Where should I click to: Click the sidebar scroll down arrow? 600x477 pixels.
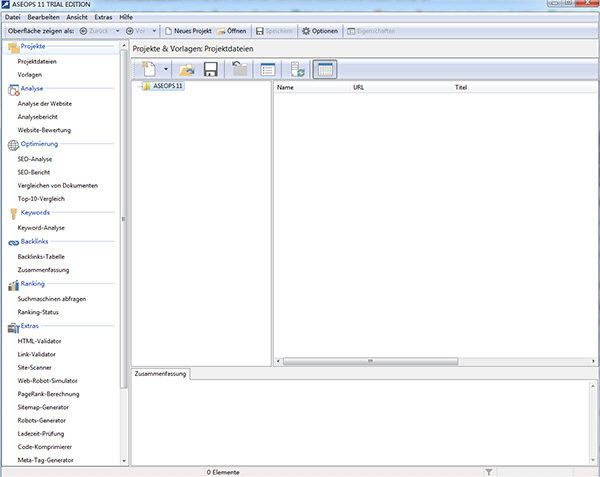[x=124, y=461]
